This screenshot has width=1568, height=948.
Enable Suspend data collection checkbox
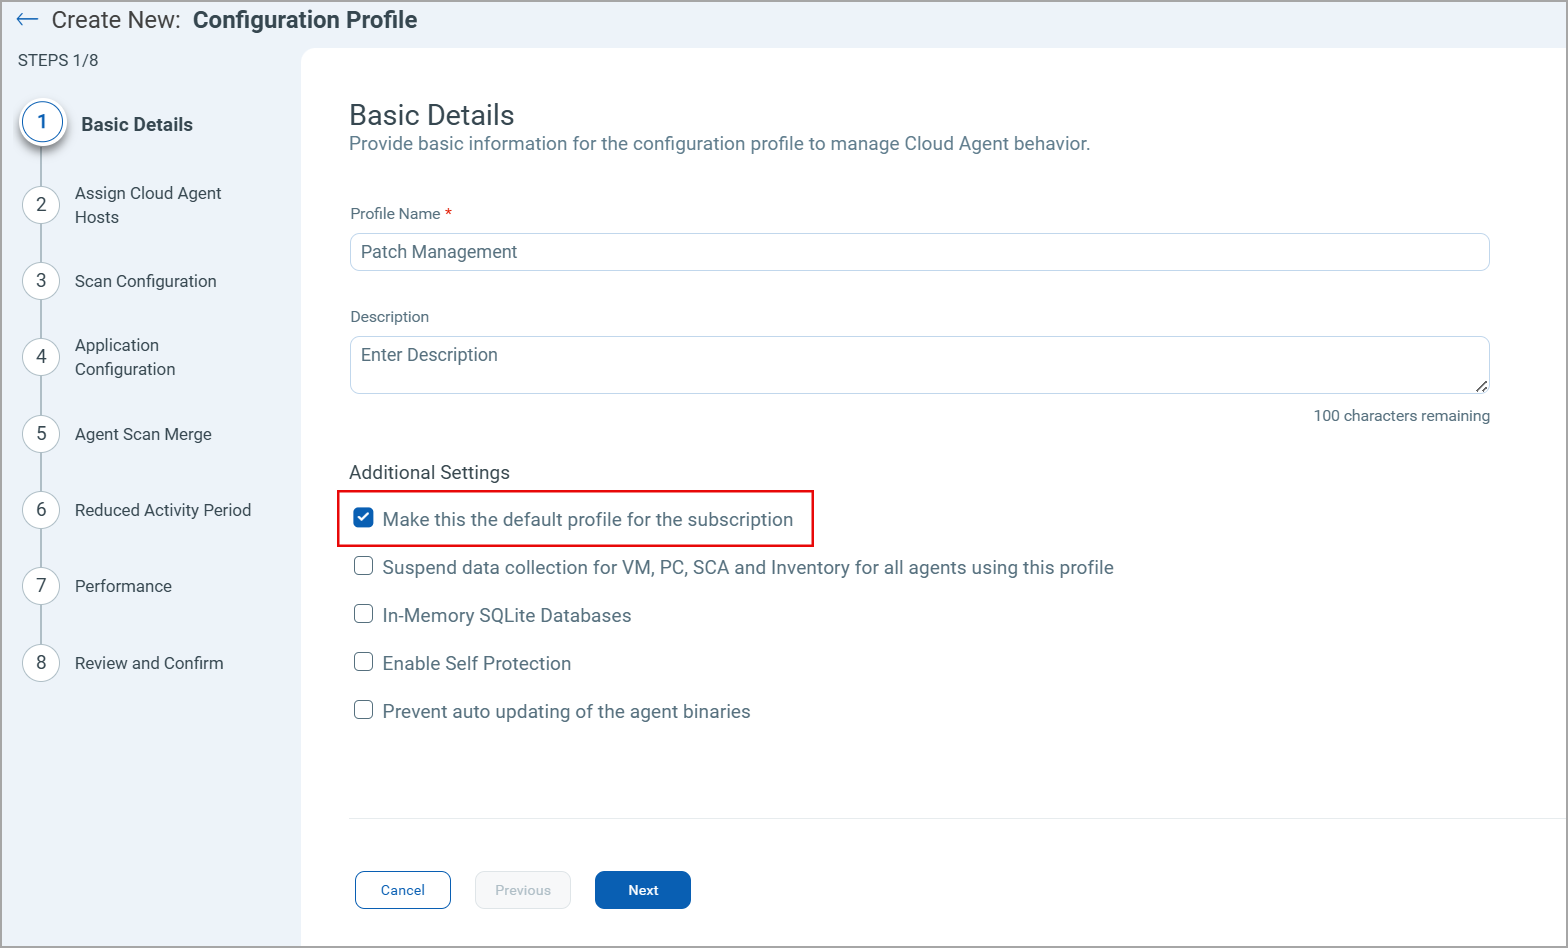pyautogui.click(x=364, y=566)
